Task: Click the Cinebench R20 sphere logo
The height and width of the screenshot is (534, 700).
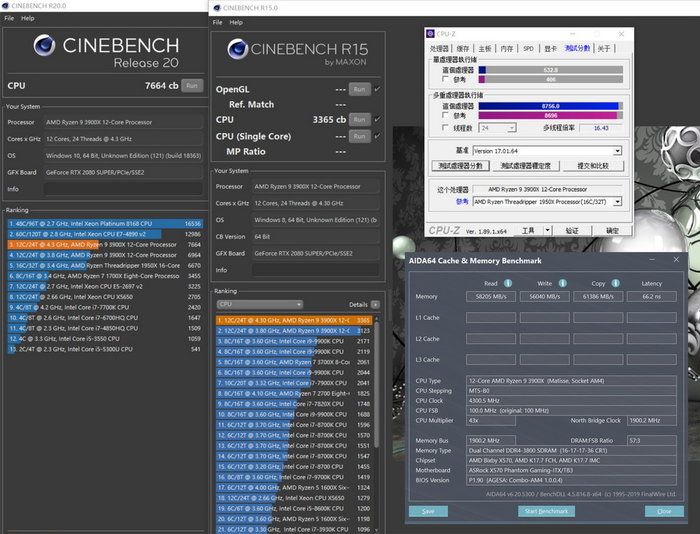Action: tap(43, 45)
